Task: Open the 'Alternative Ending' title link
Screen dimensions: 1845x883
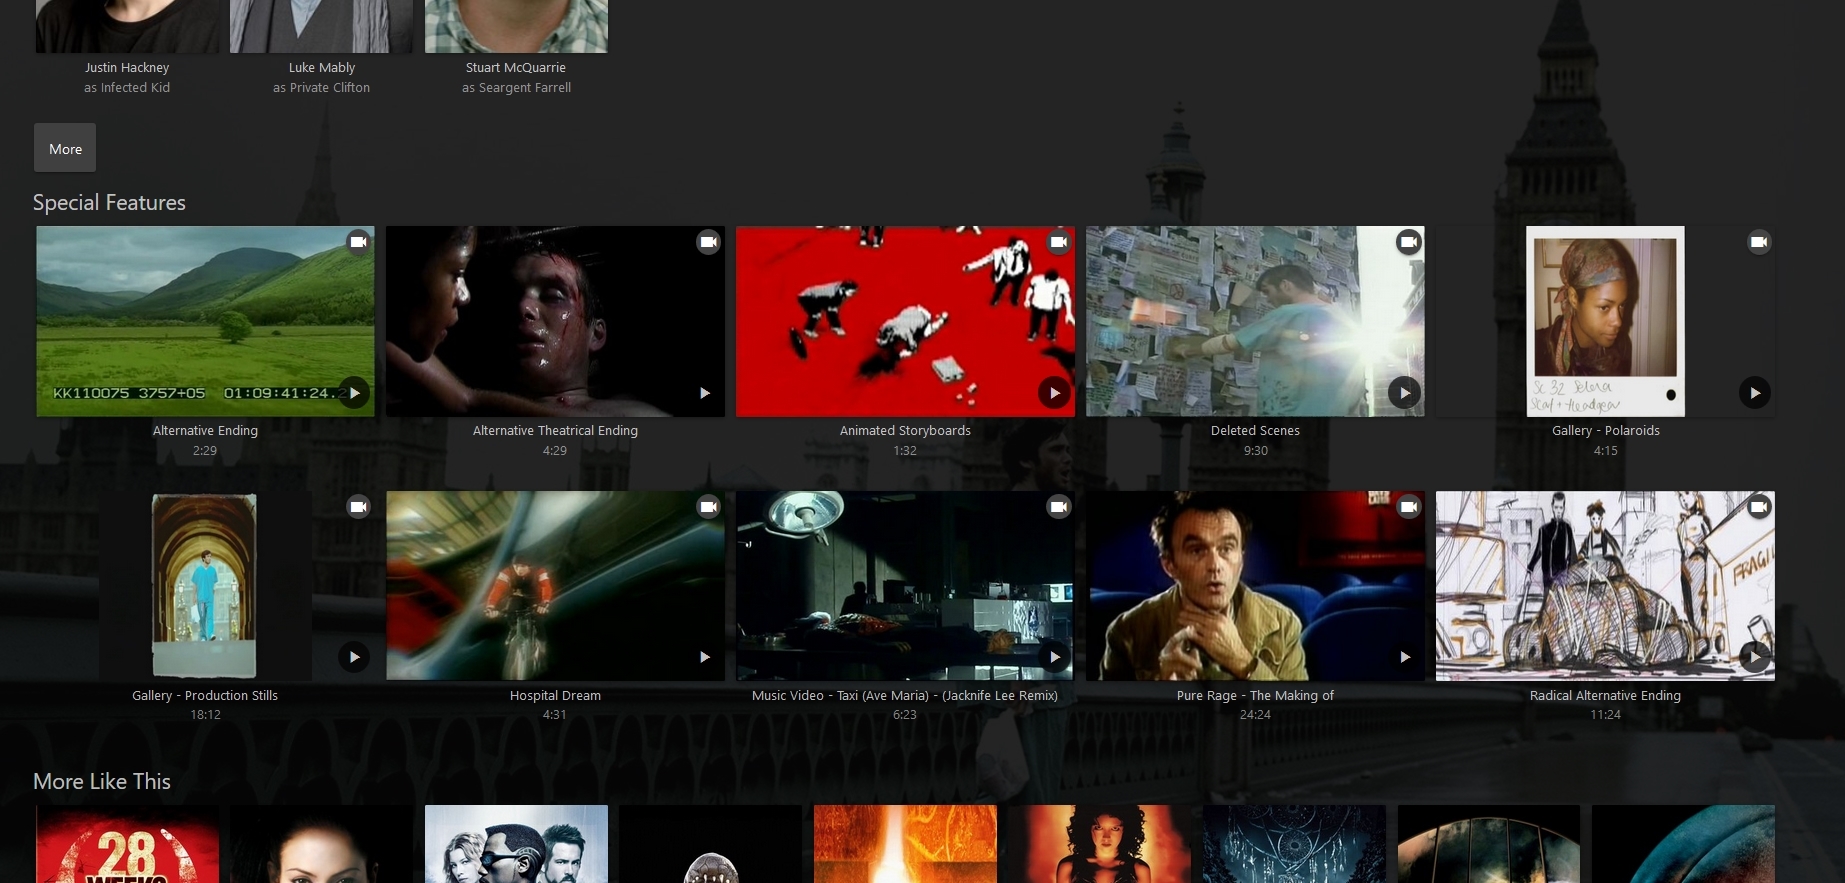Action: pos(205,431)
